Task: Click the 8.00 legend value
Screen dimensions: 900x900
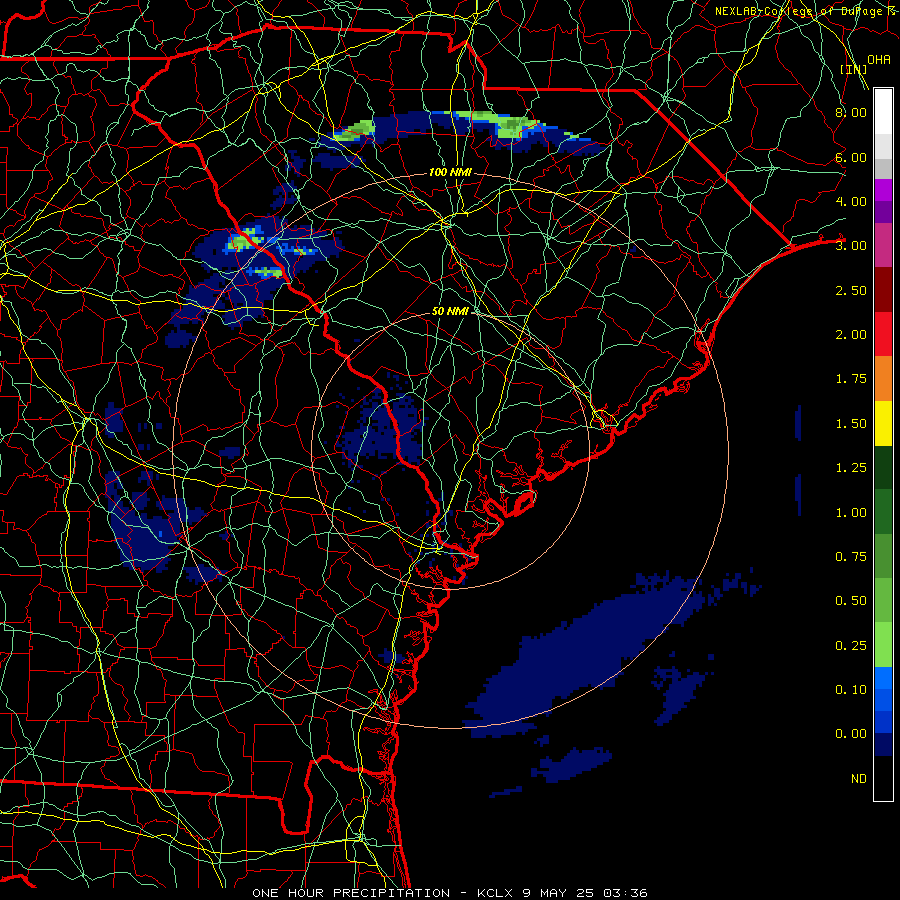Action: pos(851,112)
